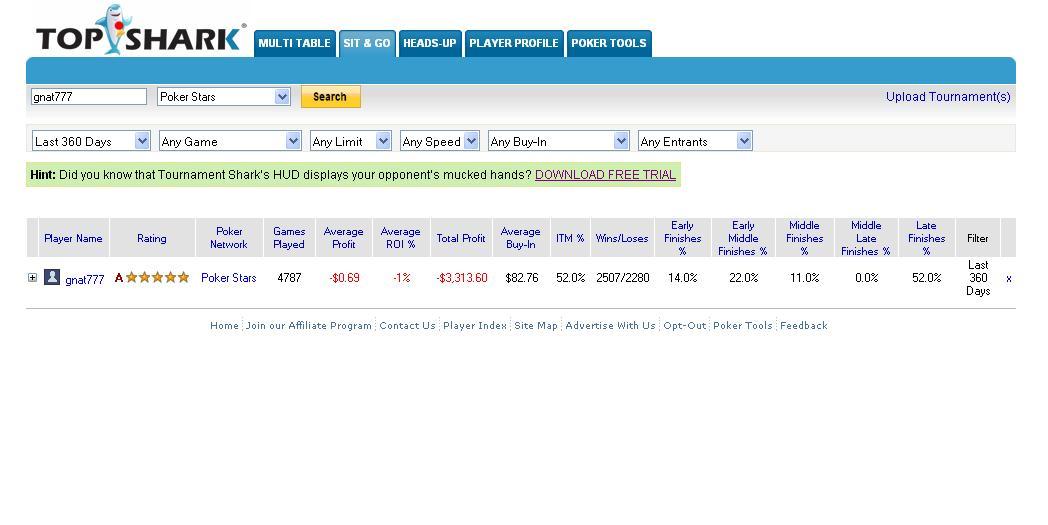
Task: Switch to the Multi Table tab
Action: [294, 43]
